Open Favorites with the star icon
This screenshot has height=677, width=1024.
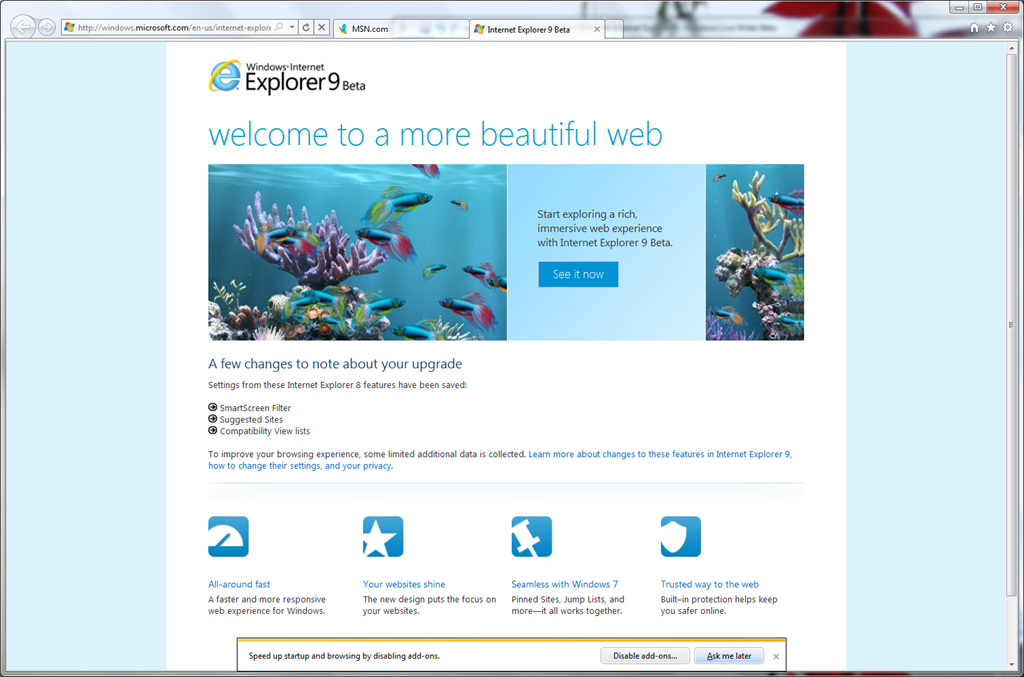(991, 27)
